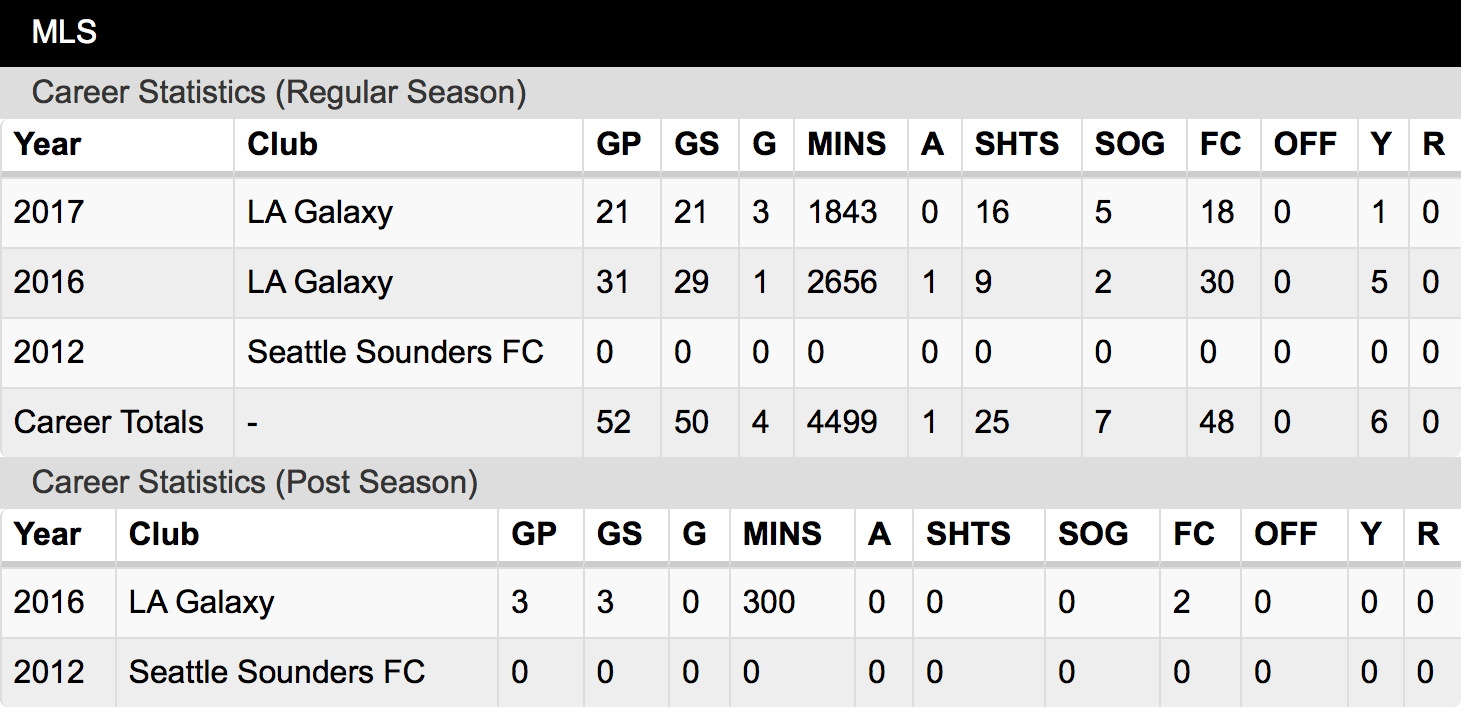Select the Year column header in Regular Season
The width and height of the screenshot is (1464, 710).
tap(48, 144)
